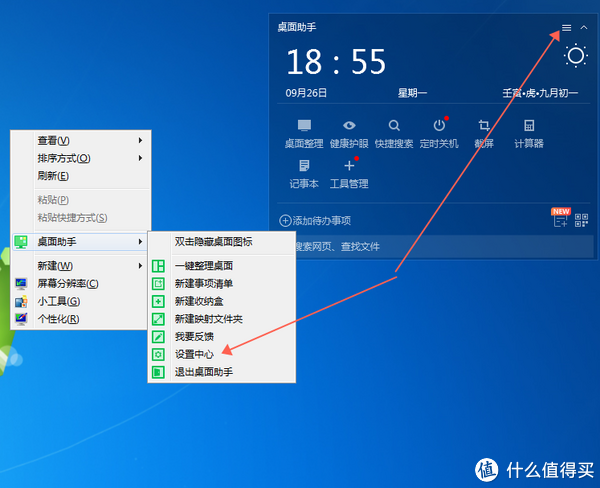The image size is (600, 488).
Task: Choose 一键整理桌面 in submenu
Action: coord(222,266)
